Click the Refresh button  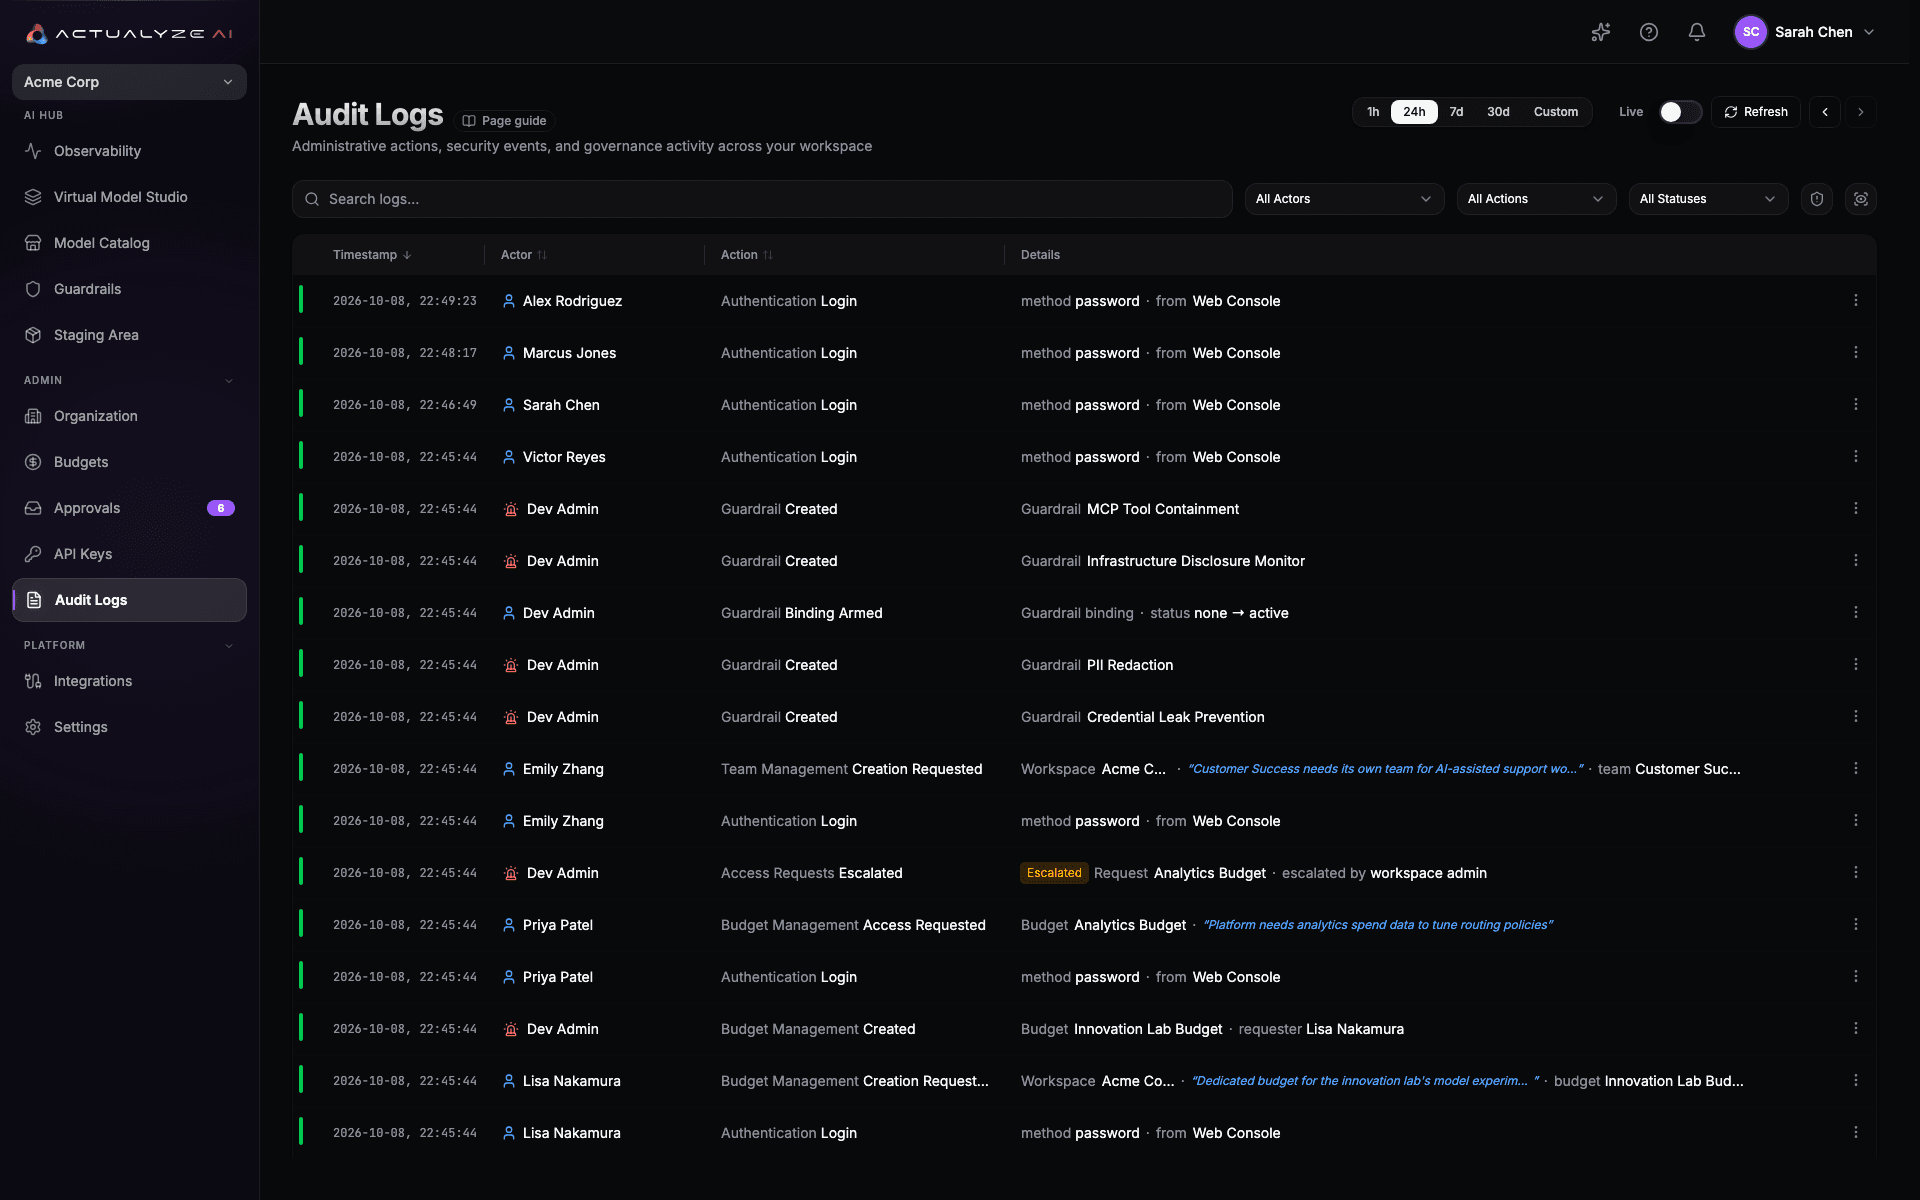(x=1756, y=112)
